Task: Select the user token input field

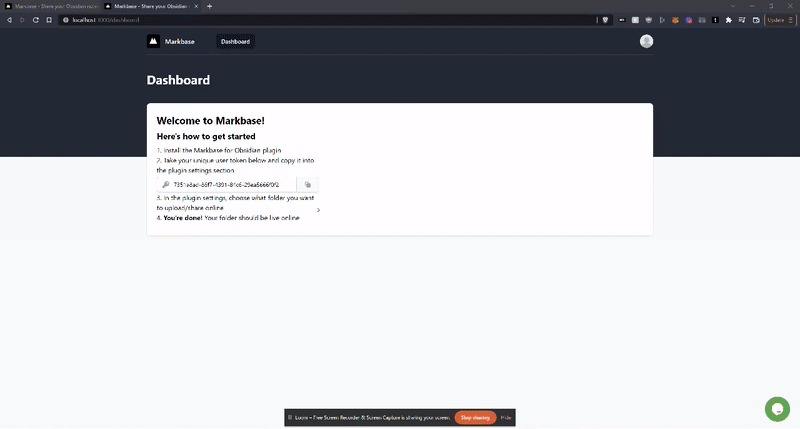Action: click(x=226, y=185)
